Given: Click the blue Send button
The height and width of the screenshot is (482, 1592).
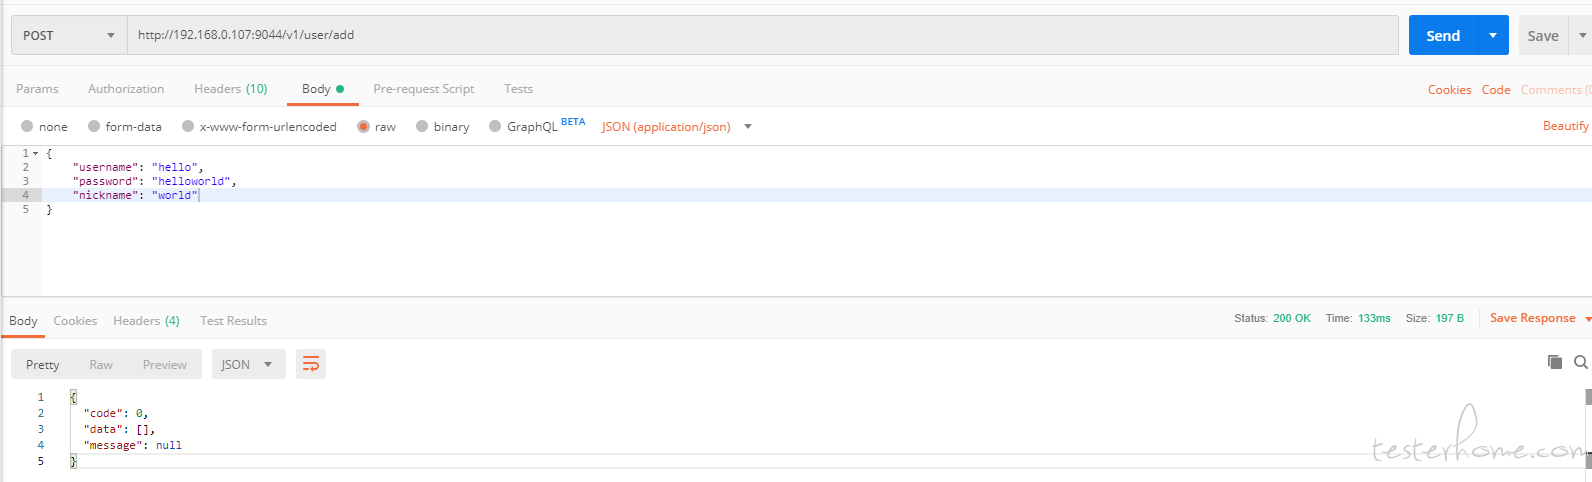Looking at the screenshot, I should point(1442,35).
